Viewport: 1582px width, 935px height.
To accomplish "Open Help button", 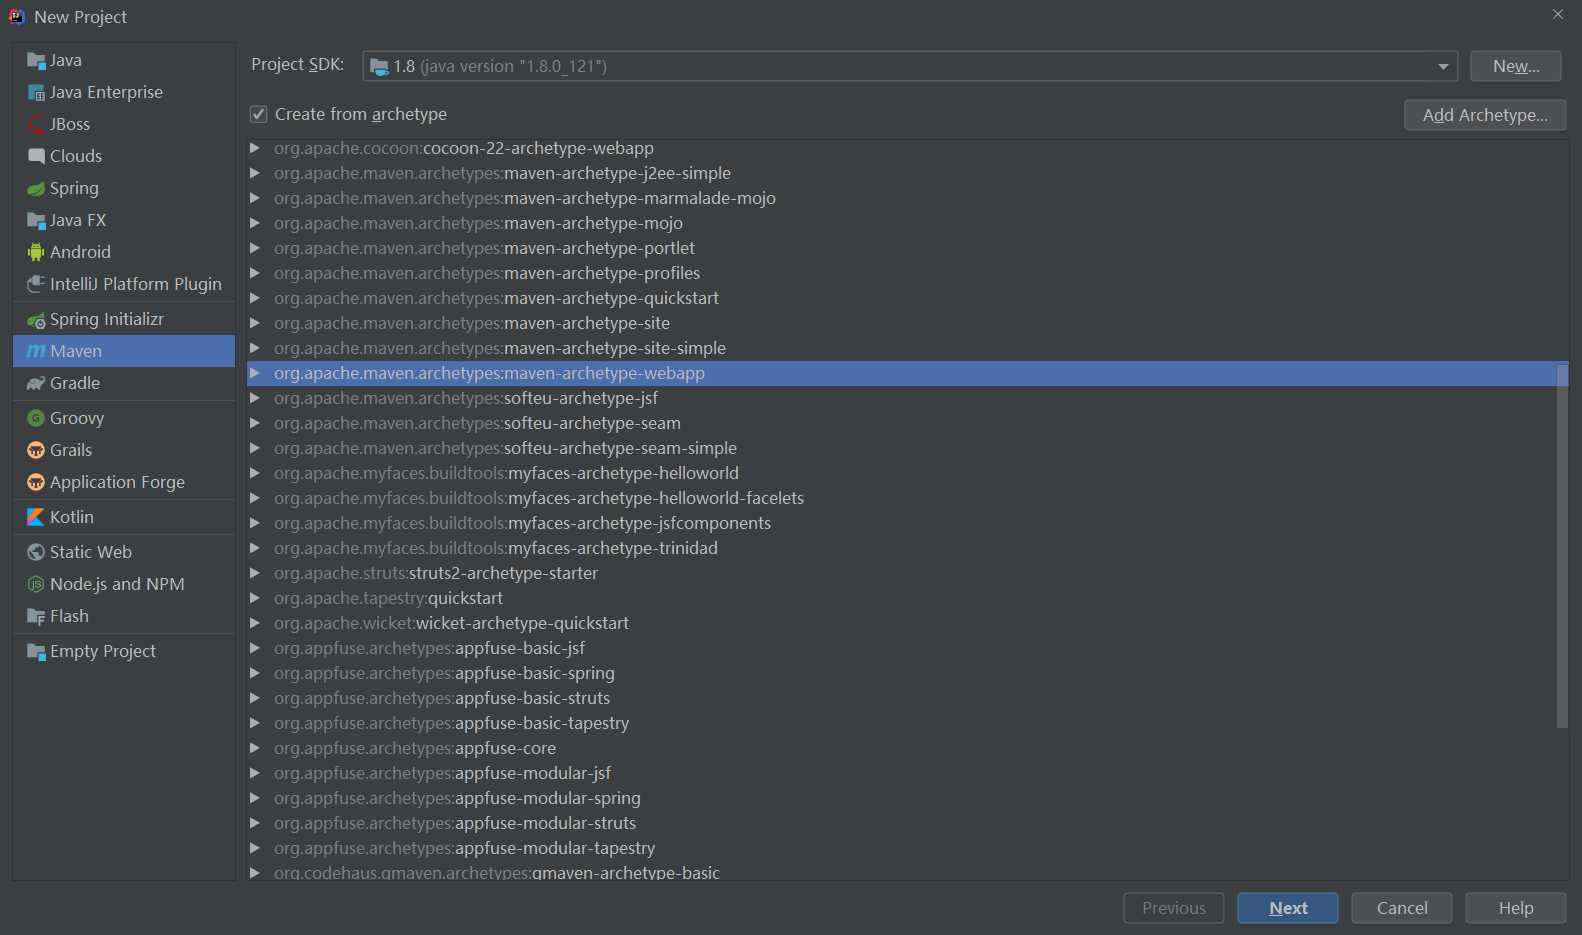I will coord(1516,908).
